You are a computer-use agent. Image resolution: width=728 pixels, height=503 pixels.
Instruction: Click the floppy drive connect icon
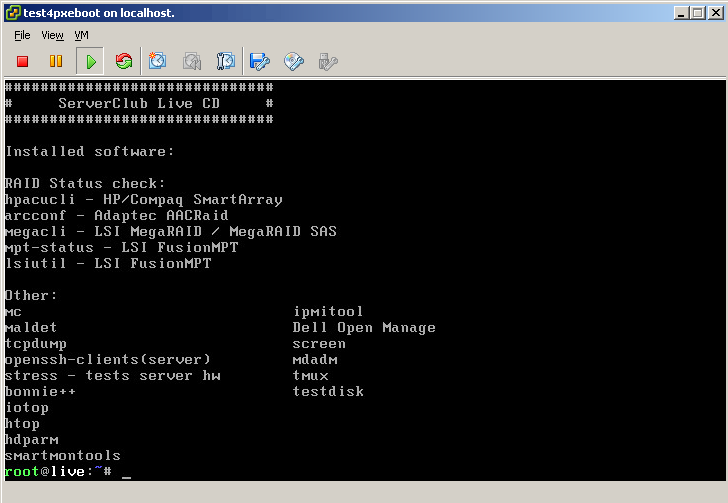[260, 61]
